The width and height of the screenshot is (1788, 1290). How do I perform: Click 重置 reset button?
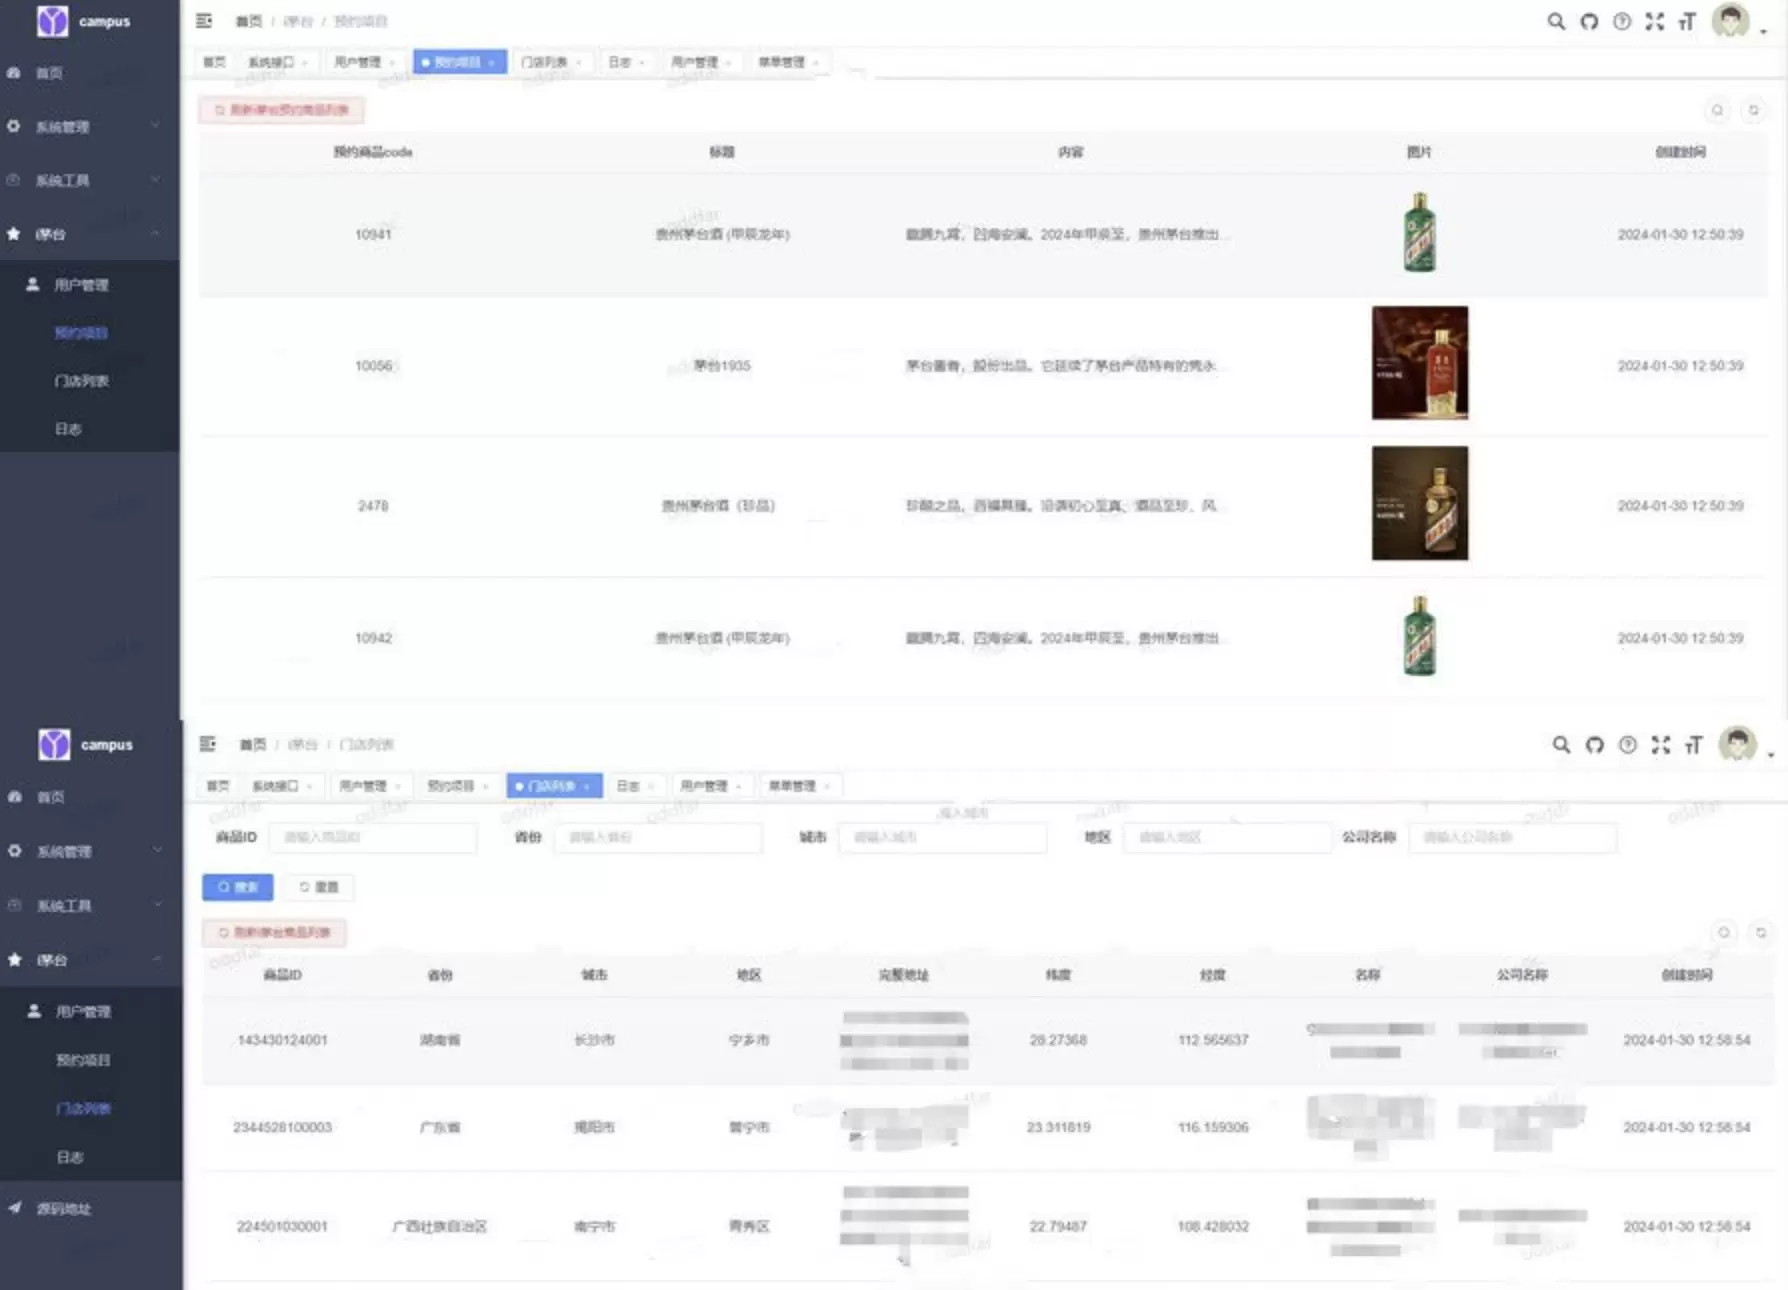click(x=319, y=887)
